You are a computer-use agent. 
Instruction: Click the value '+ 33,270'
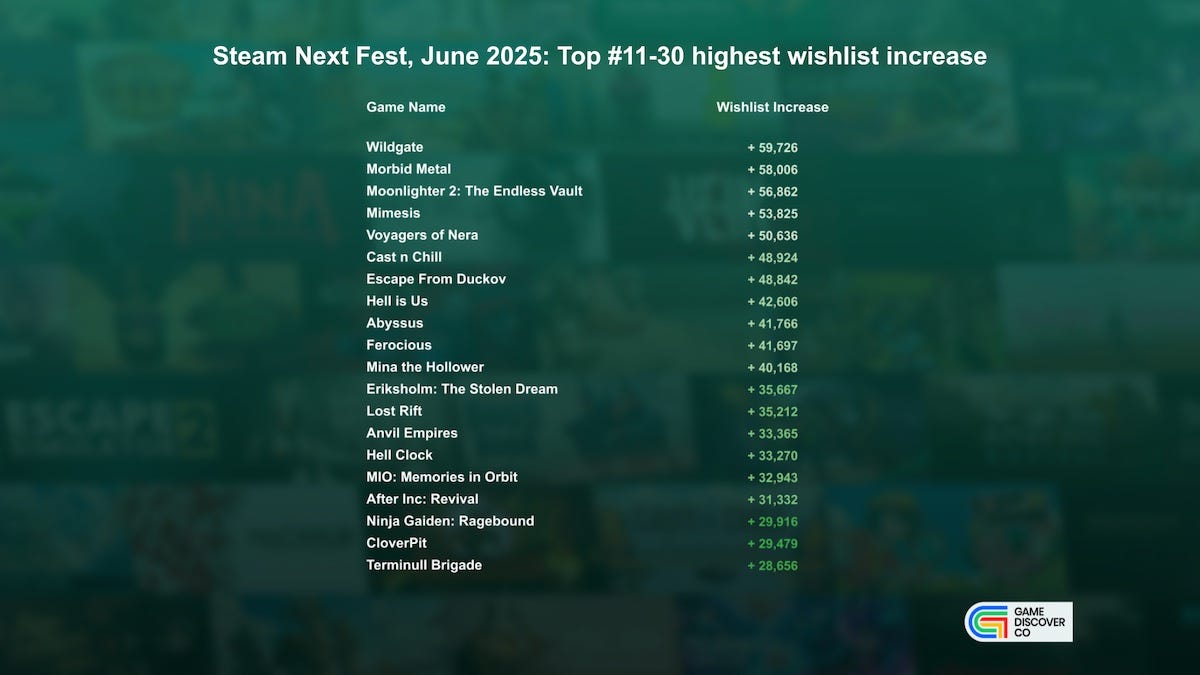(772, 456)
